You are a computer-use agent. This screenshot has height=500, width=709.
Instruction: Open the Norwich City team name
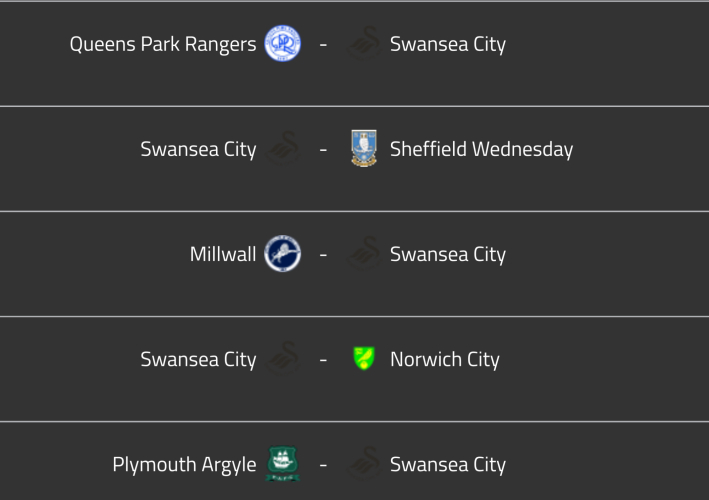444,359
